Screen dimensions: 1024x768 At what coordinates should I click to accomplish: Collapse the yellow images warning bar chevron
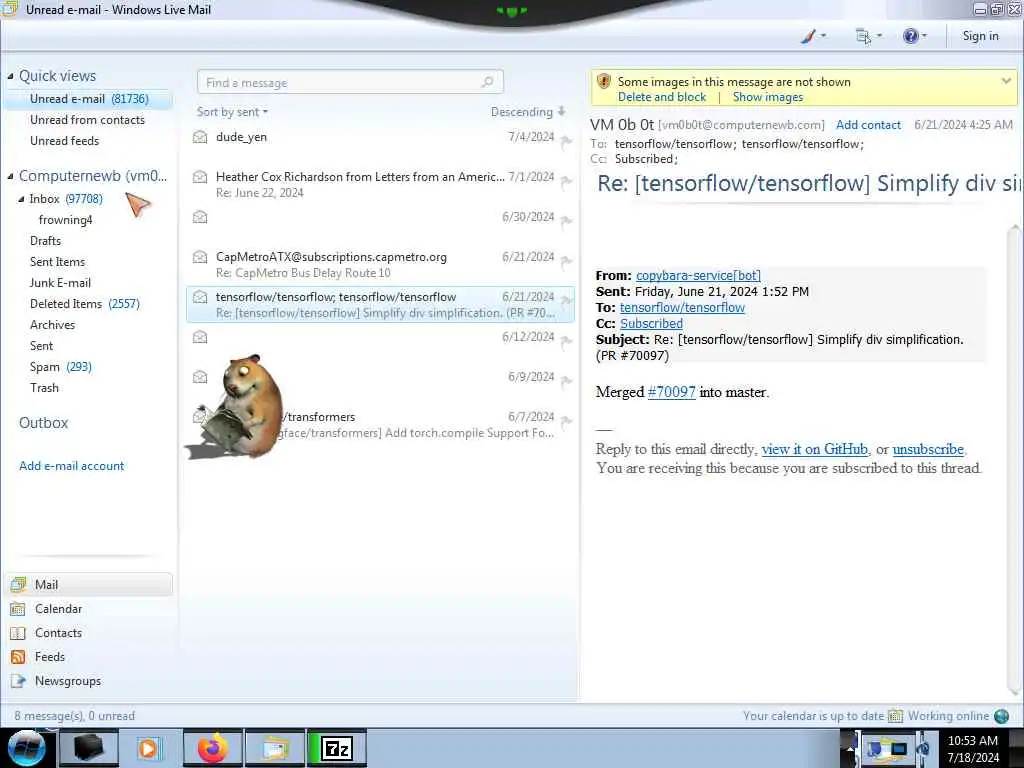[1006, 81]
